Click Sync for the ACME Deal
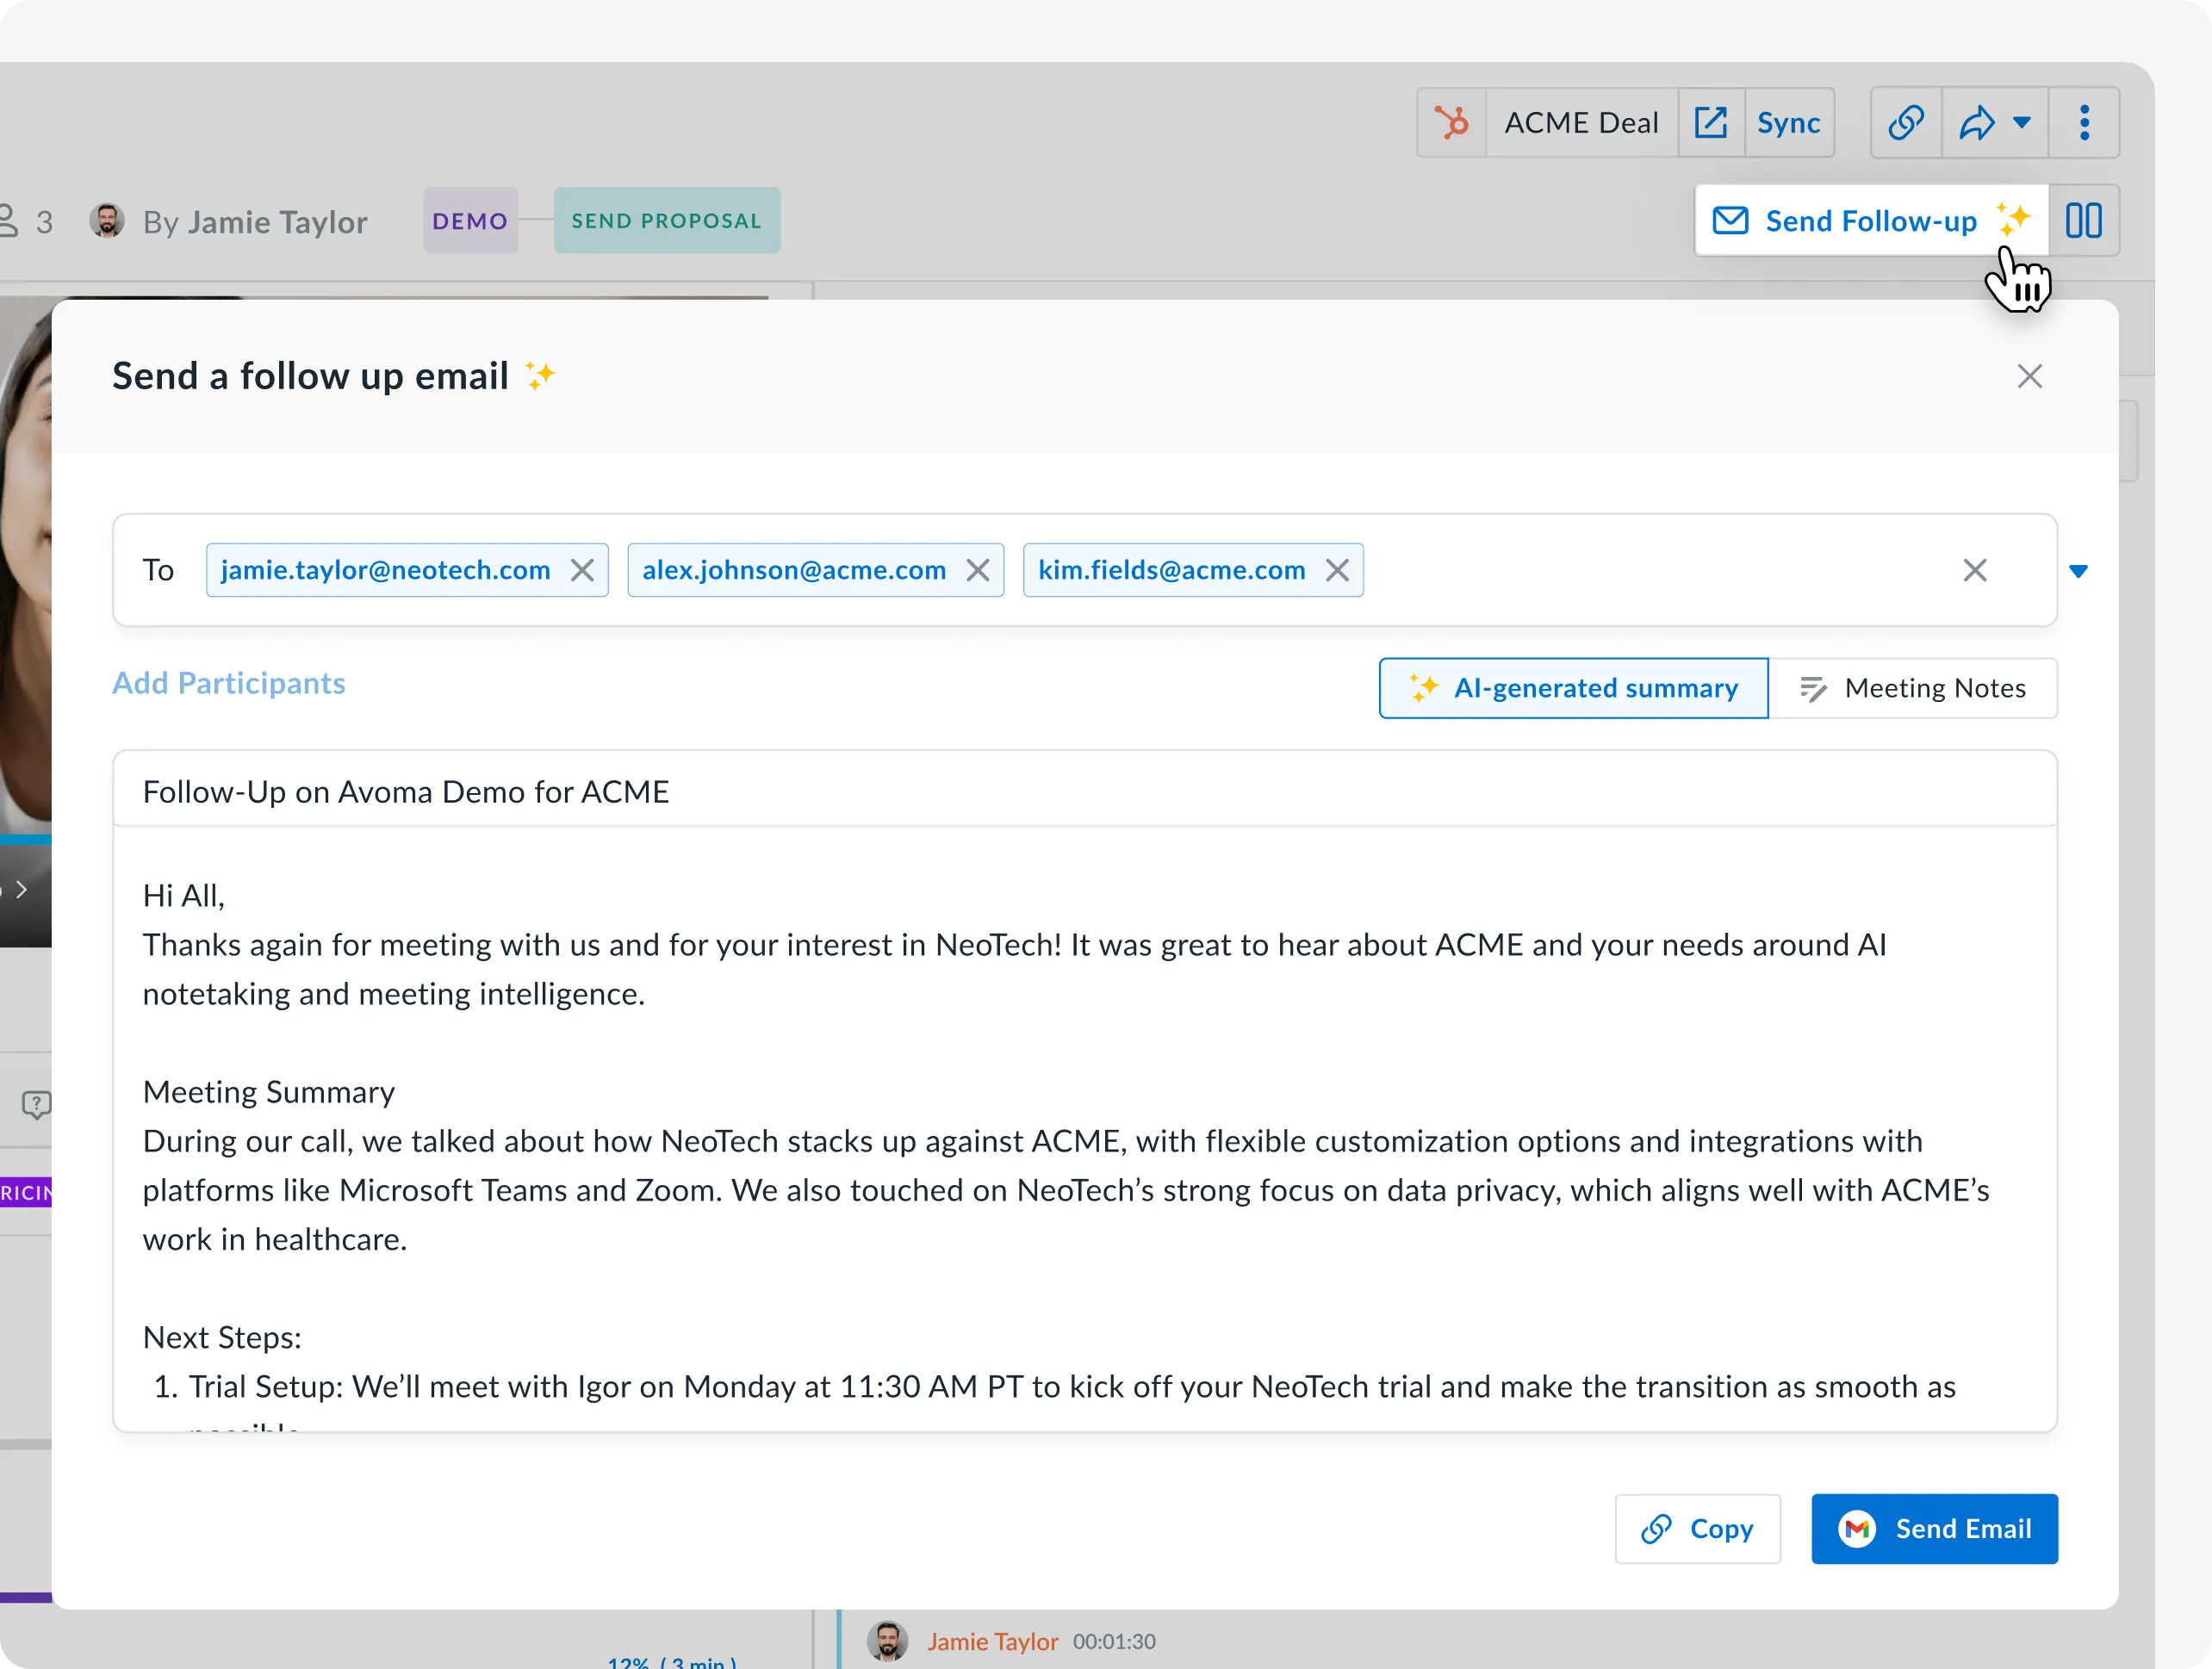 tap(1788, 123)
